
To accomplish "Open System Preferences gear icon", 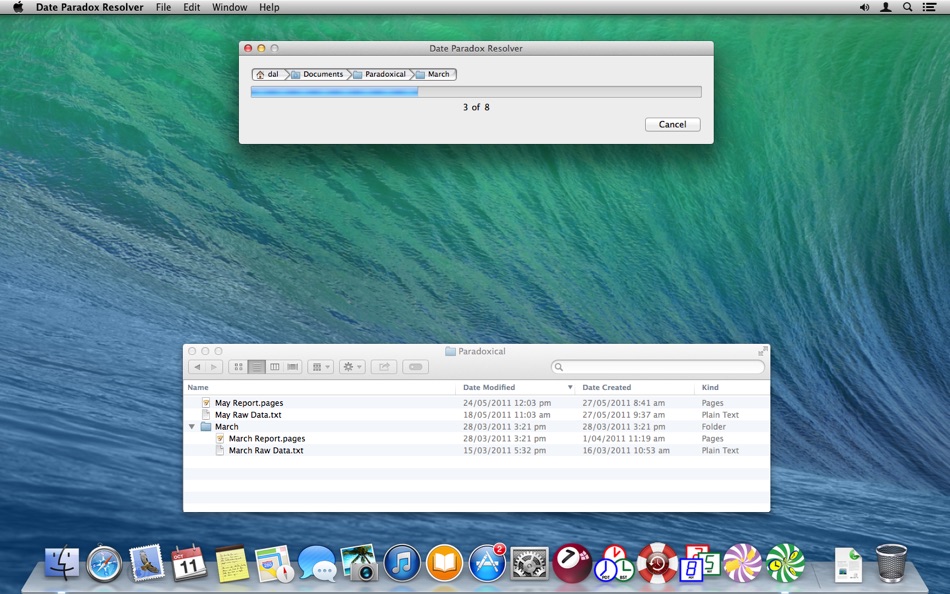I will coord(530,563).
